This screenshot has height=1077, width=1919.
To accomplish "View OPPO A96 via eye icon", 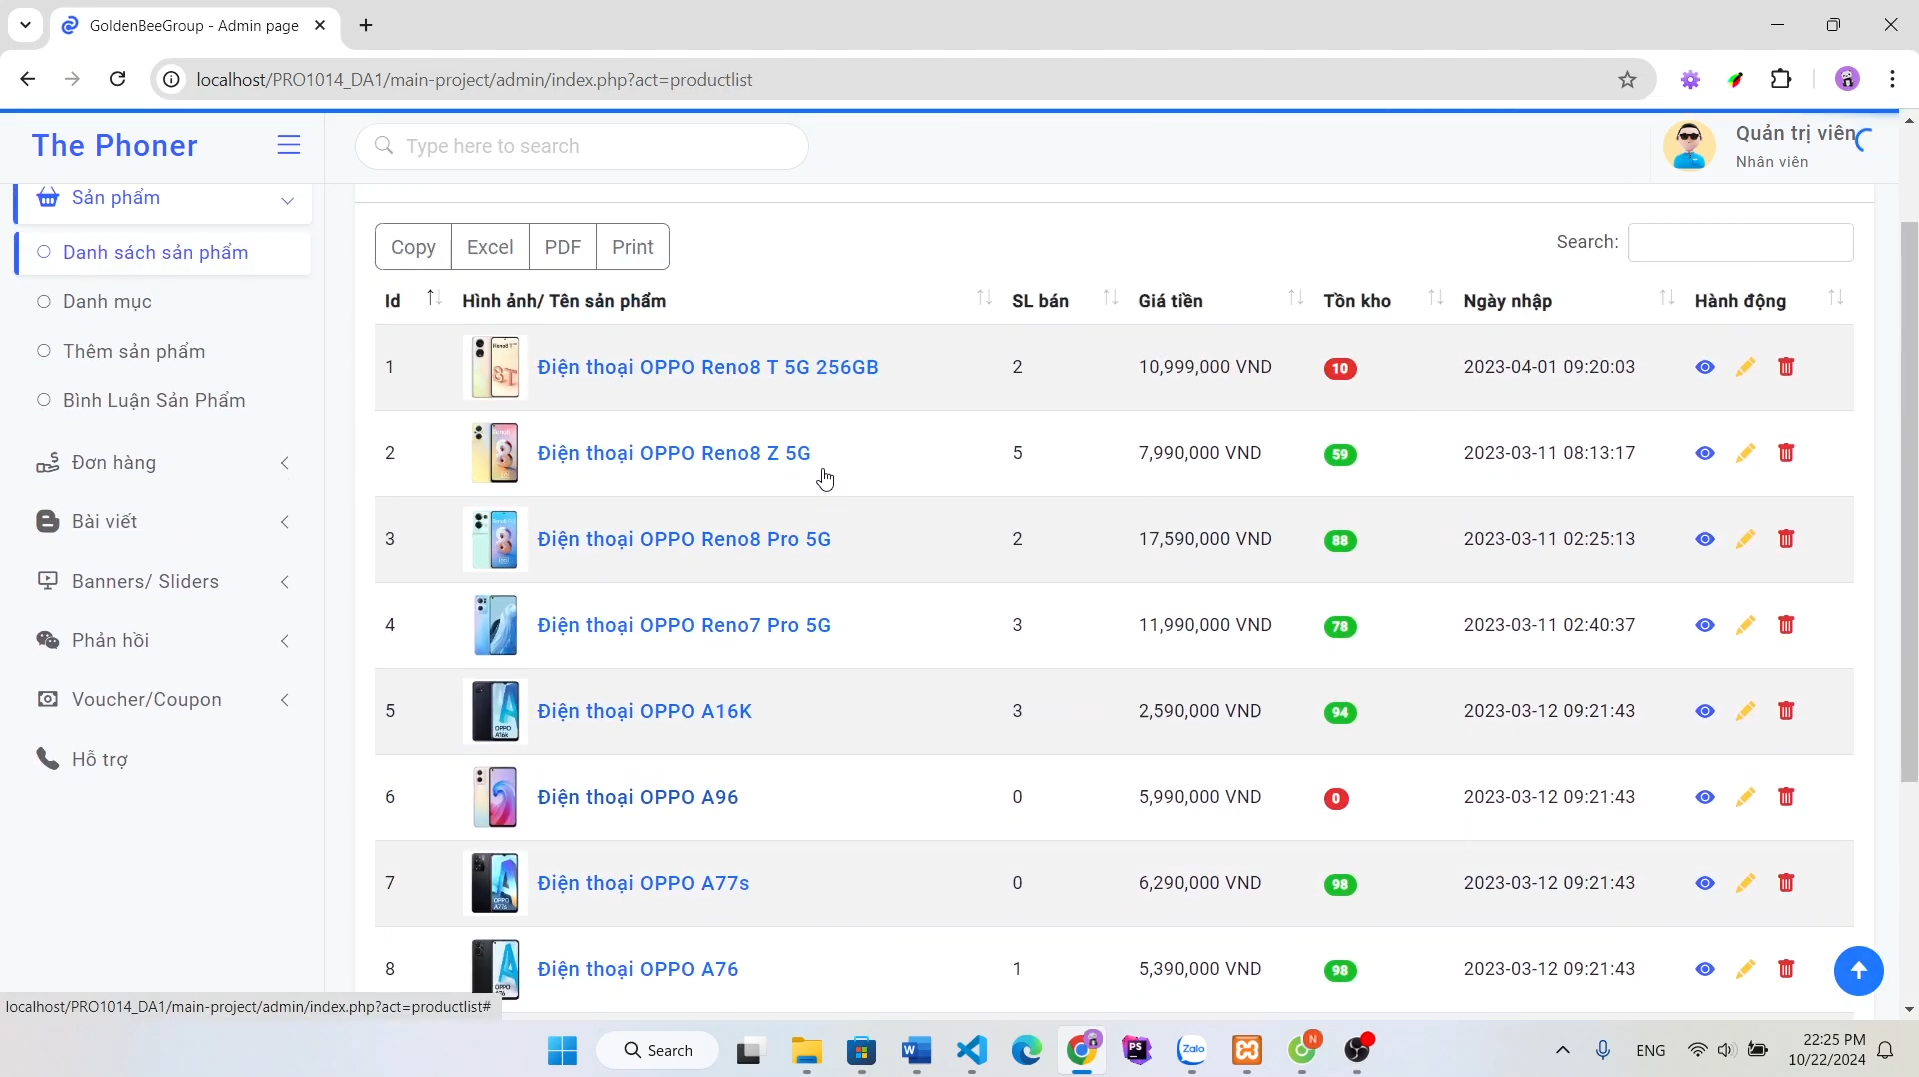I will (1705, 797).
